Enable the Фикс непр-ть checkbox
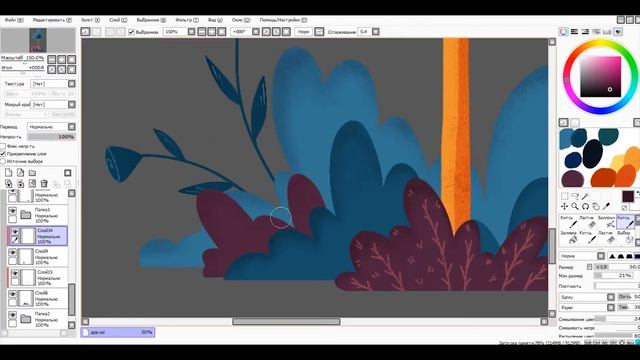This screenshot has width=640, height=360. point(3,146)
